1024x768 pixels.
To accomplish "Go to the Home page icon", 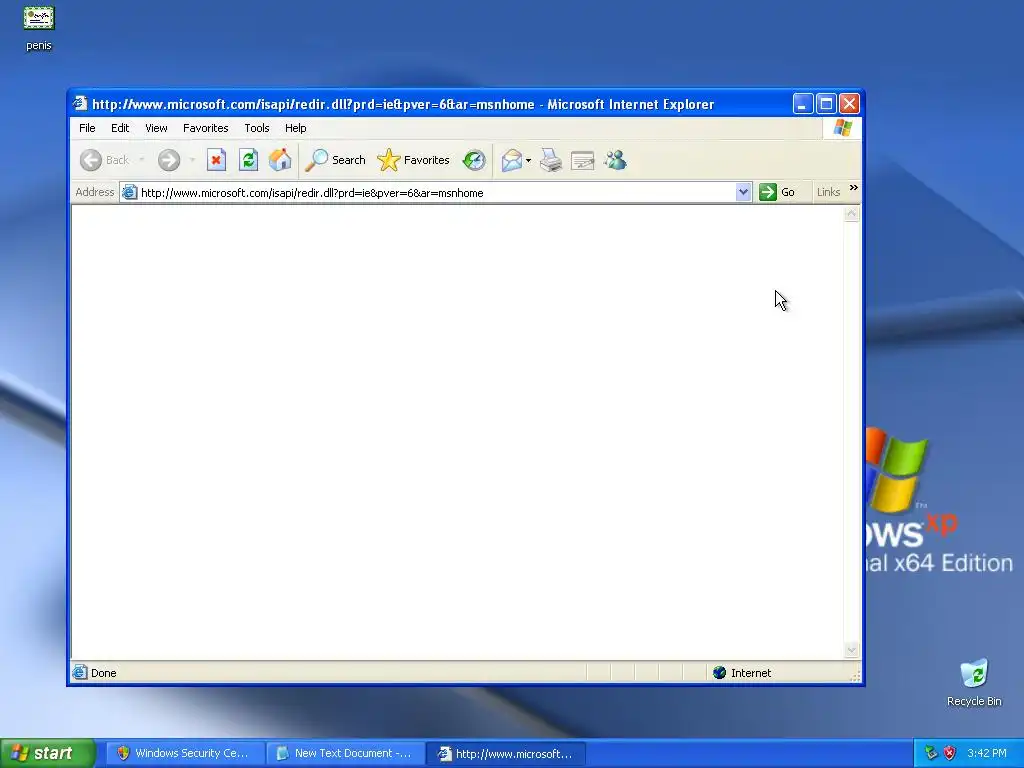I will (280, 160).
